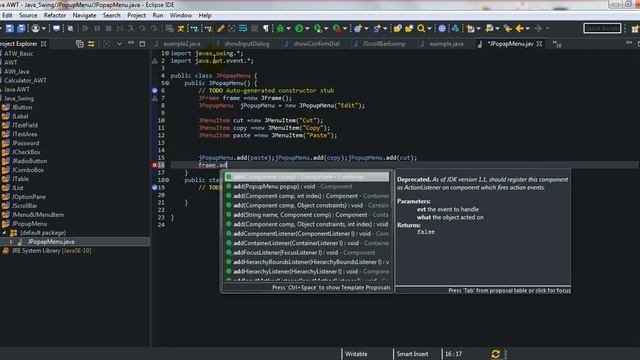Click the Open Type folder icon
640x360 pixels.
click(397, 29)
